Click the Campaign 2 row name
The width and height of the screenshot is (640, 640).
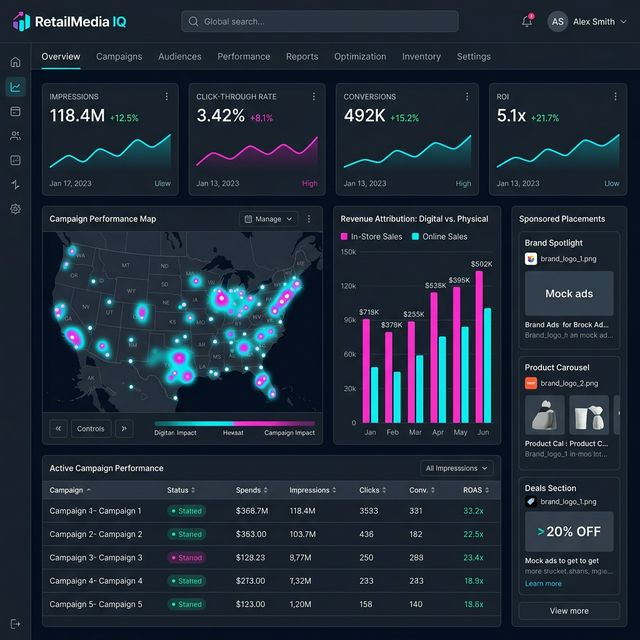coord(96,534)
